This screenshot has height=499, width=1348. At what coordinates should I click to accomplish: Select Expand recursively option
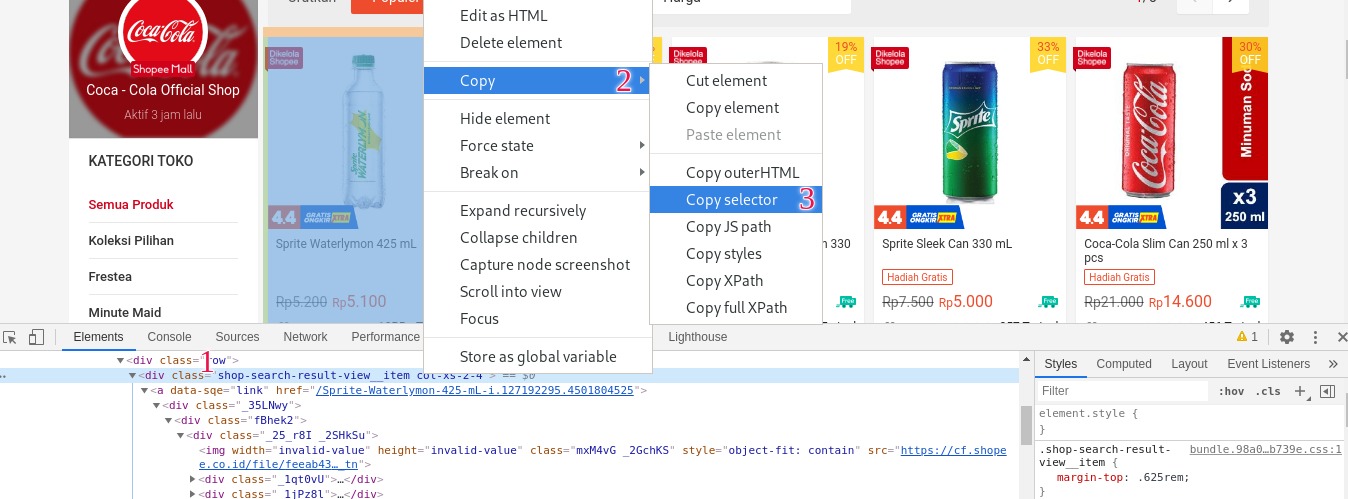[x=537, y=210]
